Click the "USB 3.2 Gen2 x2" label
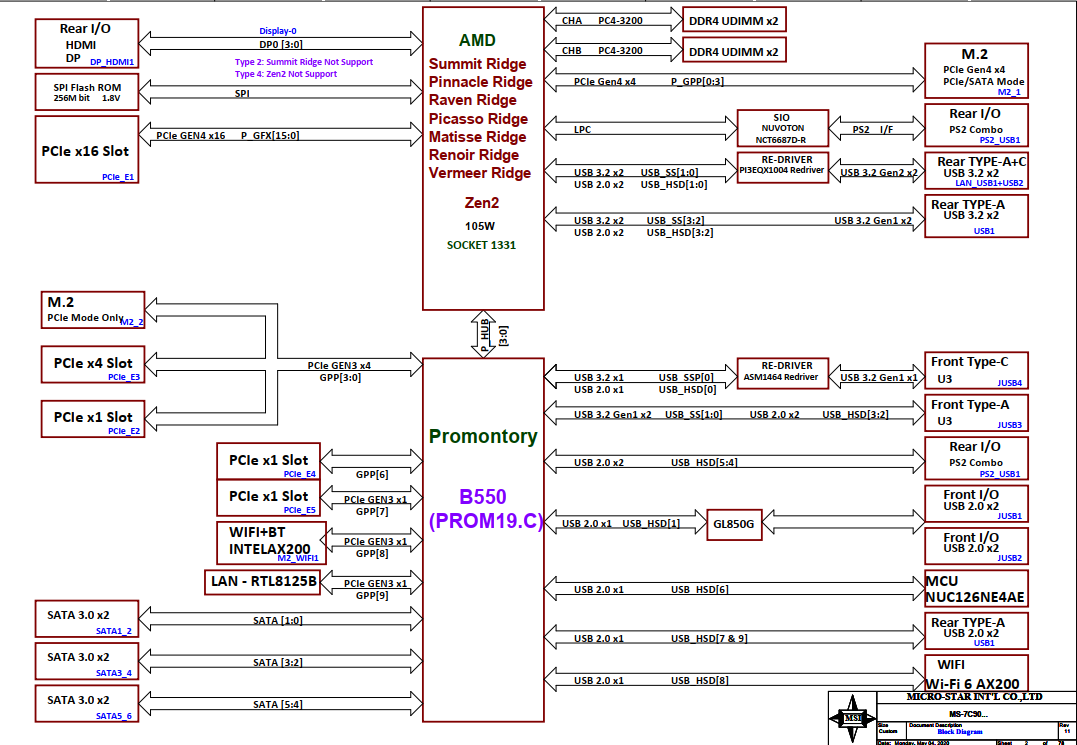 pyautogui.click(x=879, y=172)
